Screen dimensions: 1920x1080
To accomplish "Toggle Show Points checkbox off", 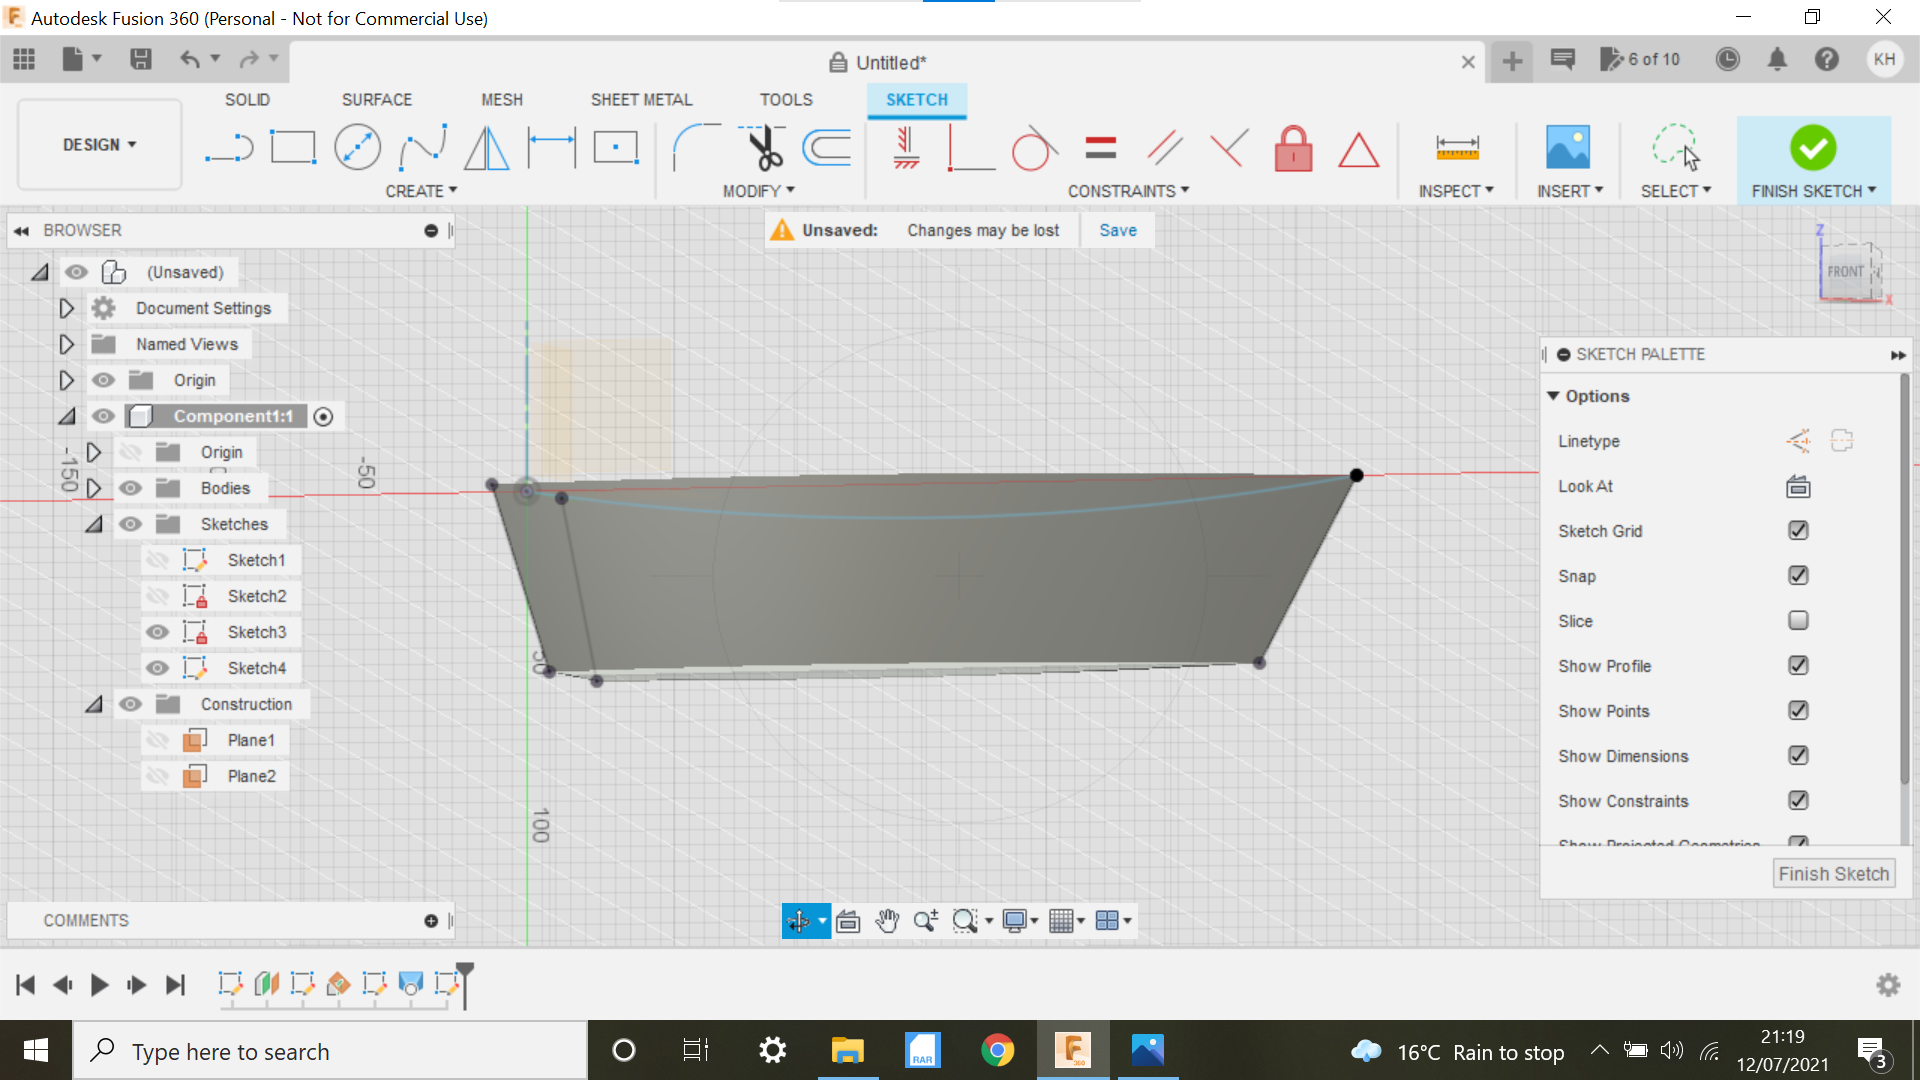I will click(x=1797, y=709).
